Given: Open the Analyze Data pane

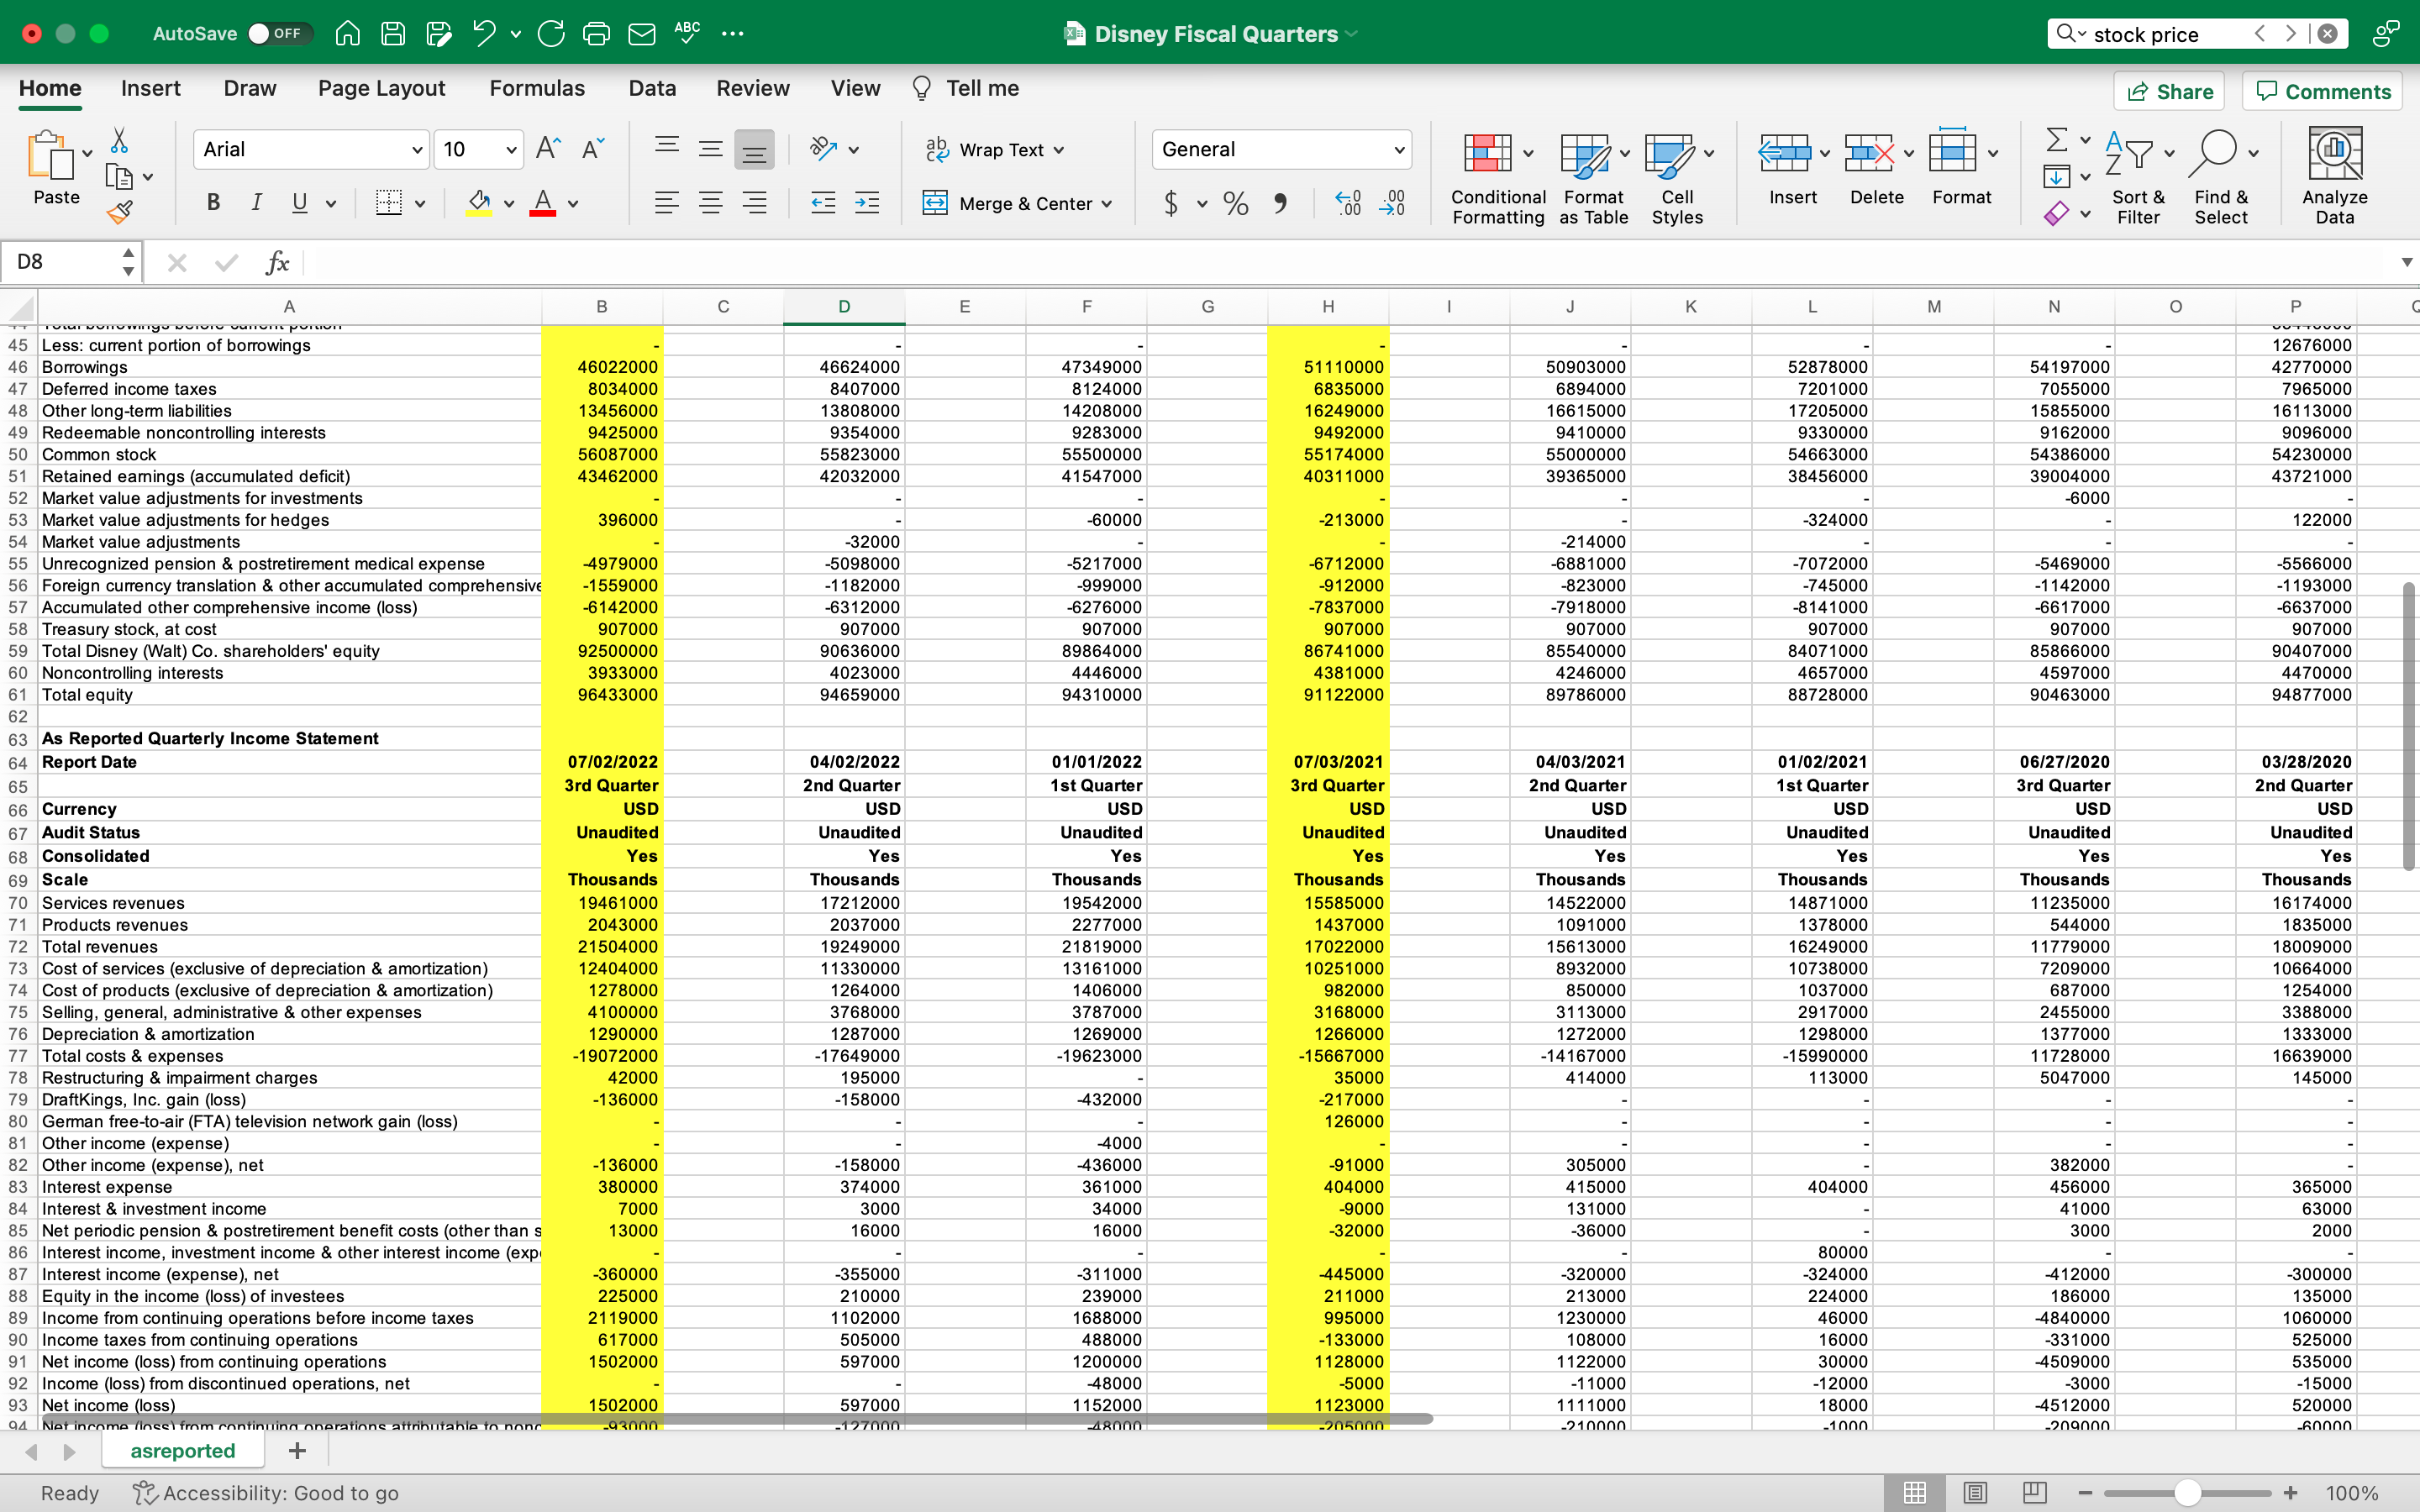Looking at the screenshot, I should 2334,173.
